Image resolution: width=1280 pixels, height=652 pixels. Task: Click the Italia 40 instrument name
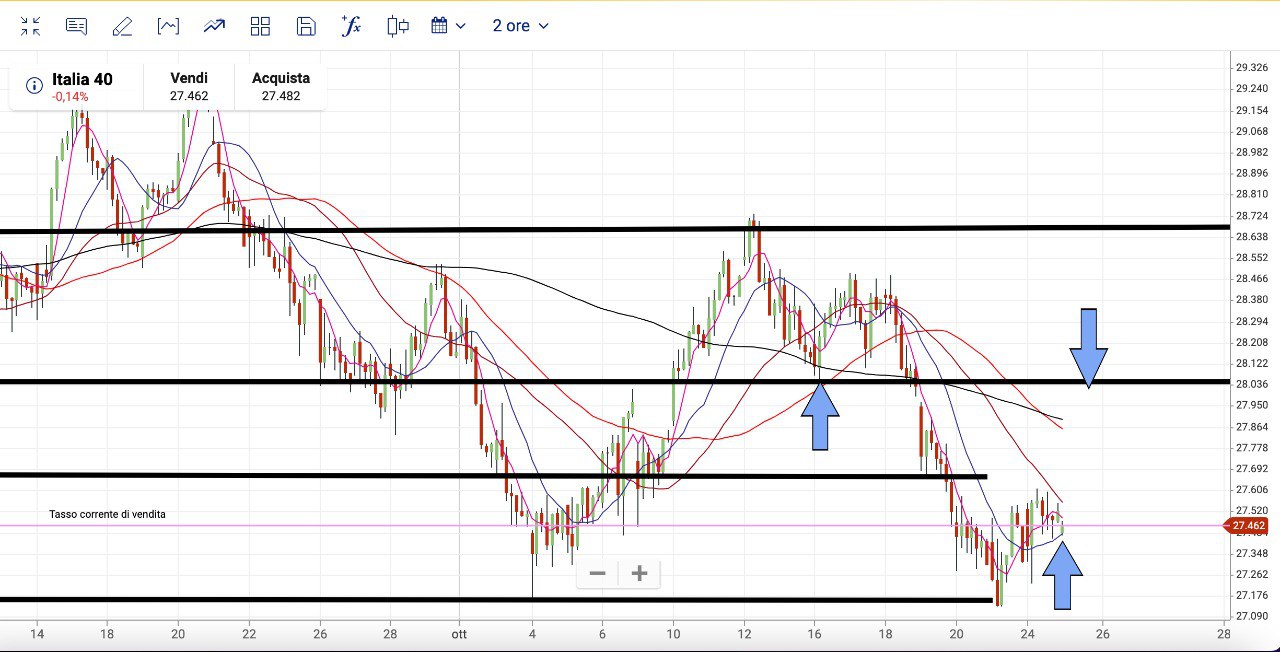tap(82, 79)
